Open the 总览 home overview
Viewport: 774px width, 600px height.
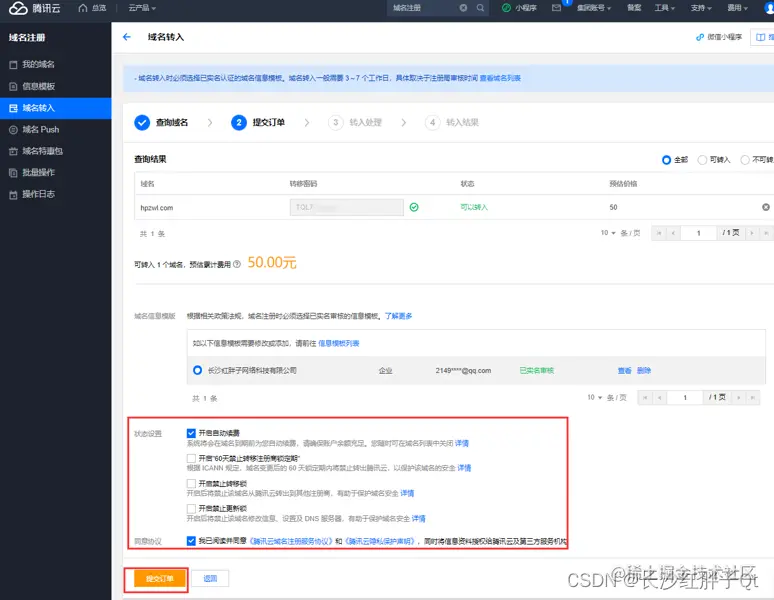click(92, 8)
